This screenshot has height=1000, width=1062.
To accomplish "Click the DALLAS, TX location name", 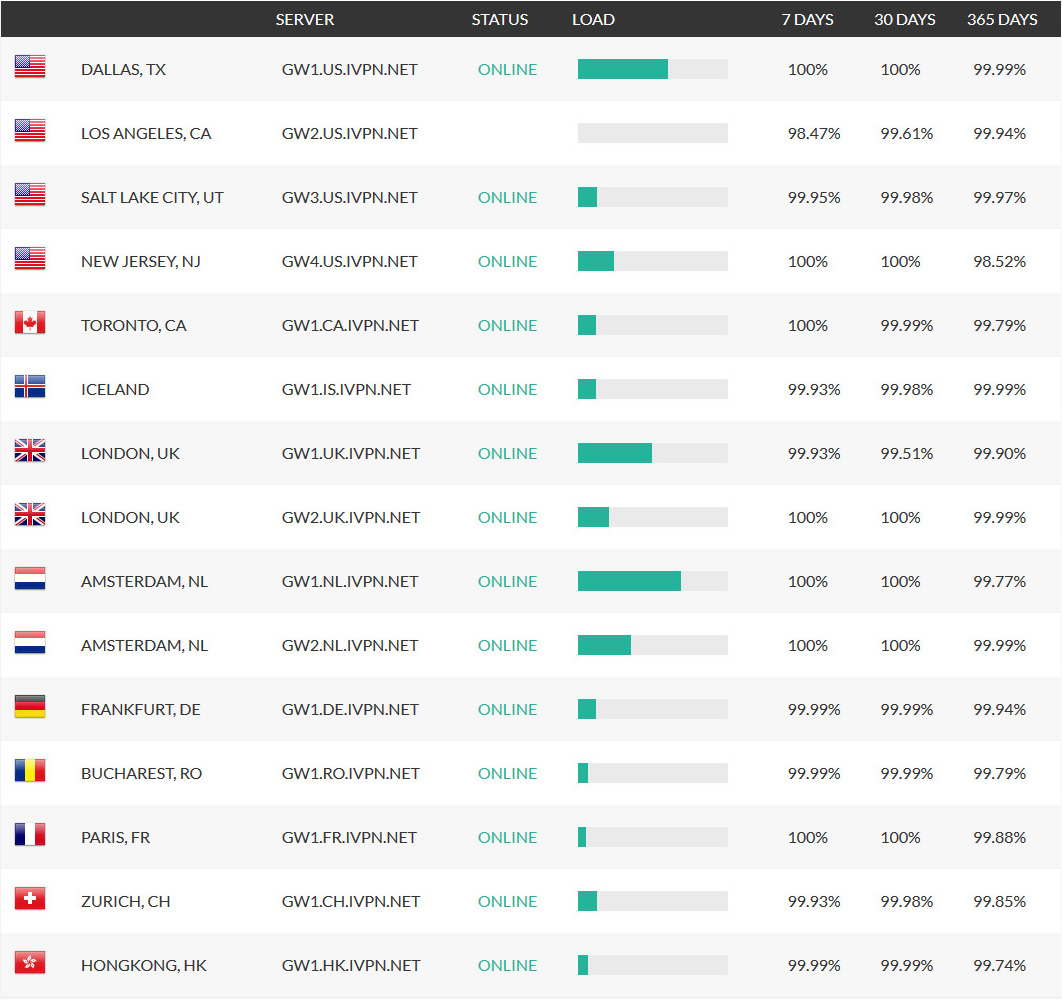I will tap(123, 70).
